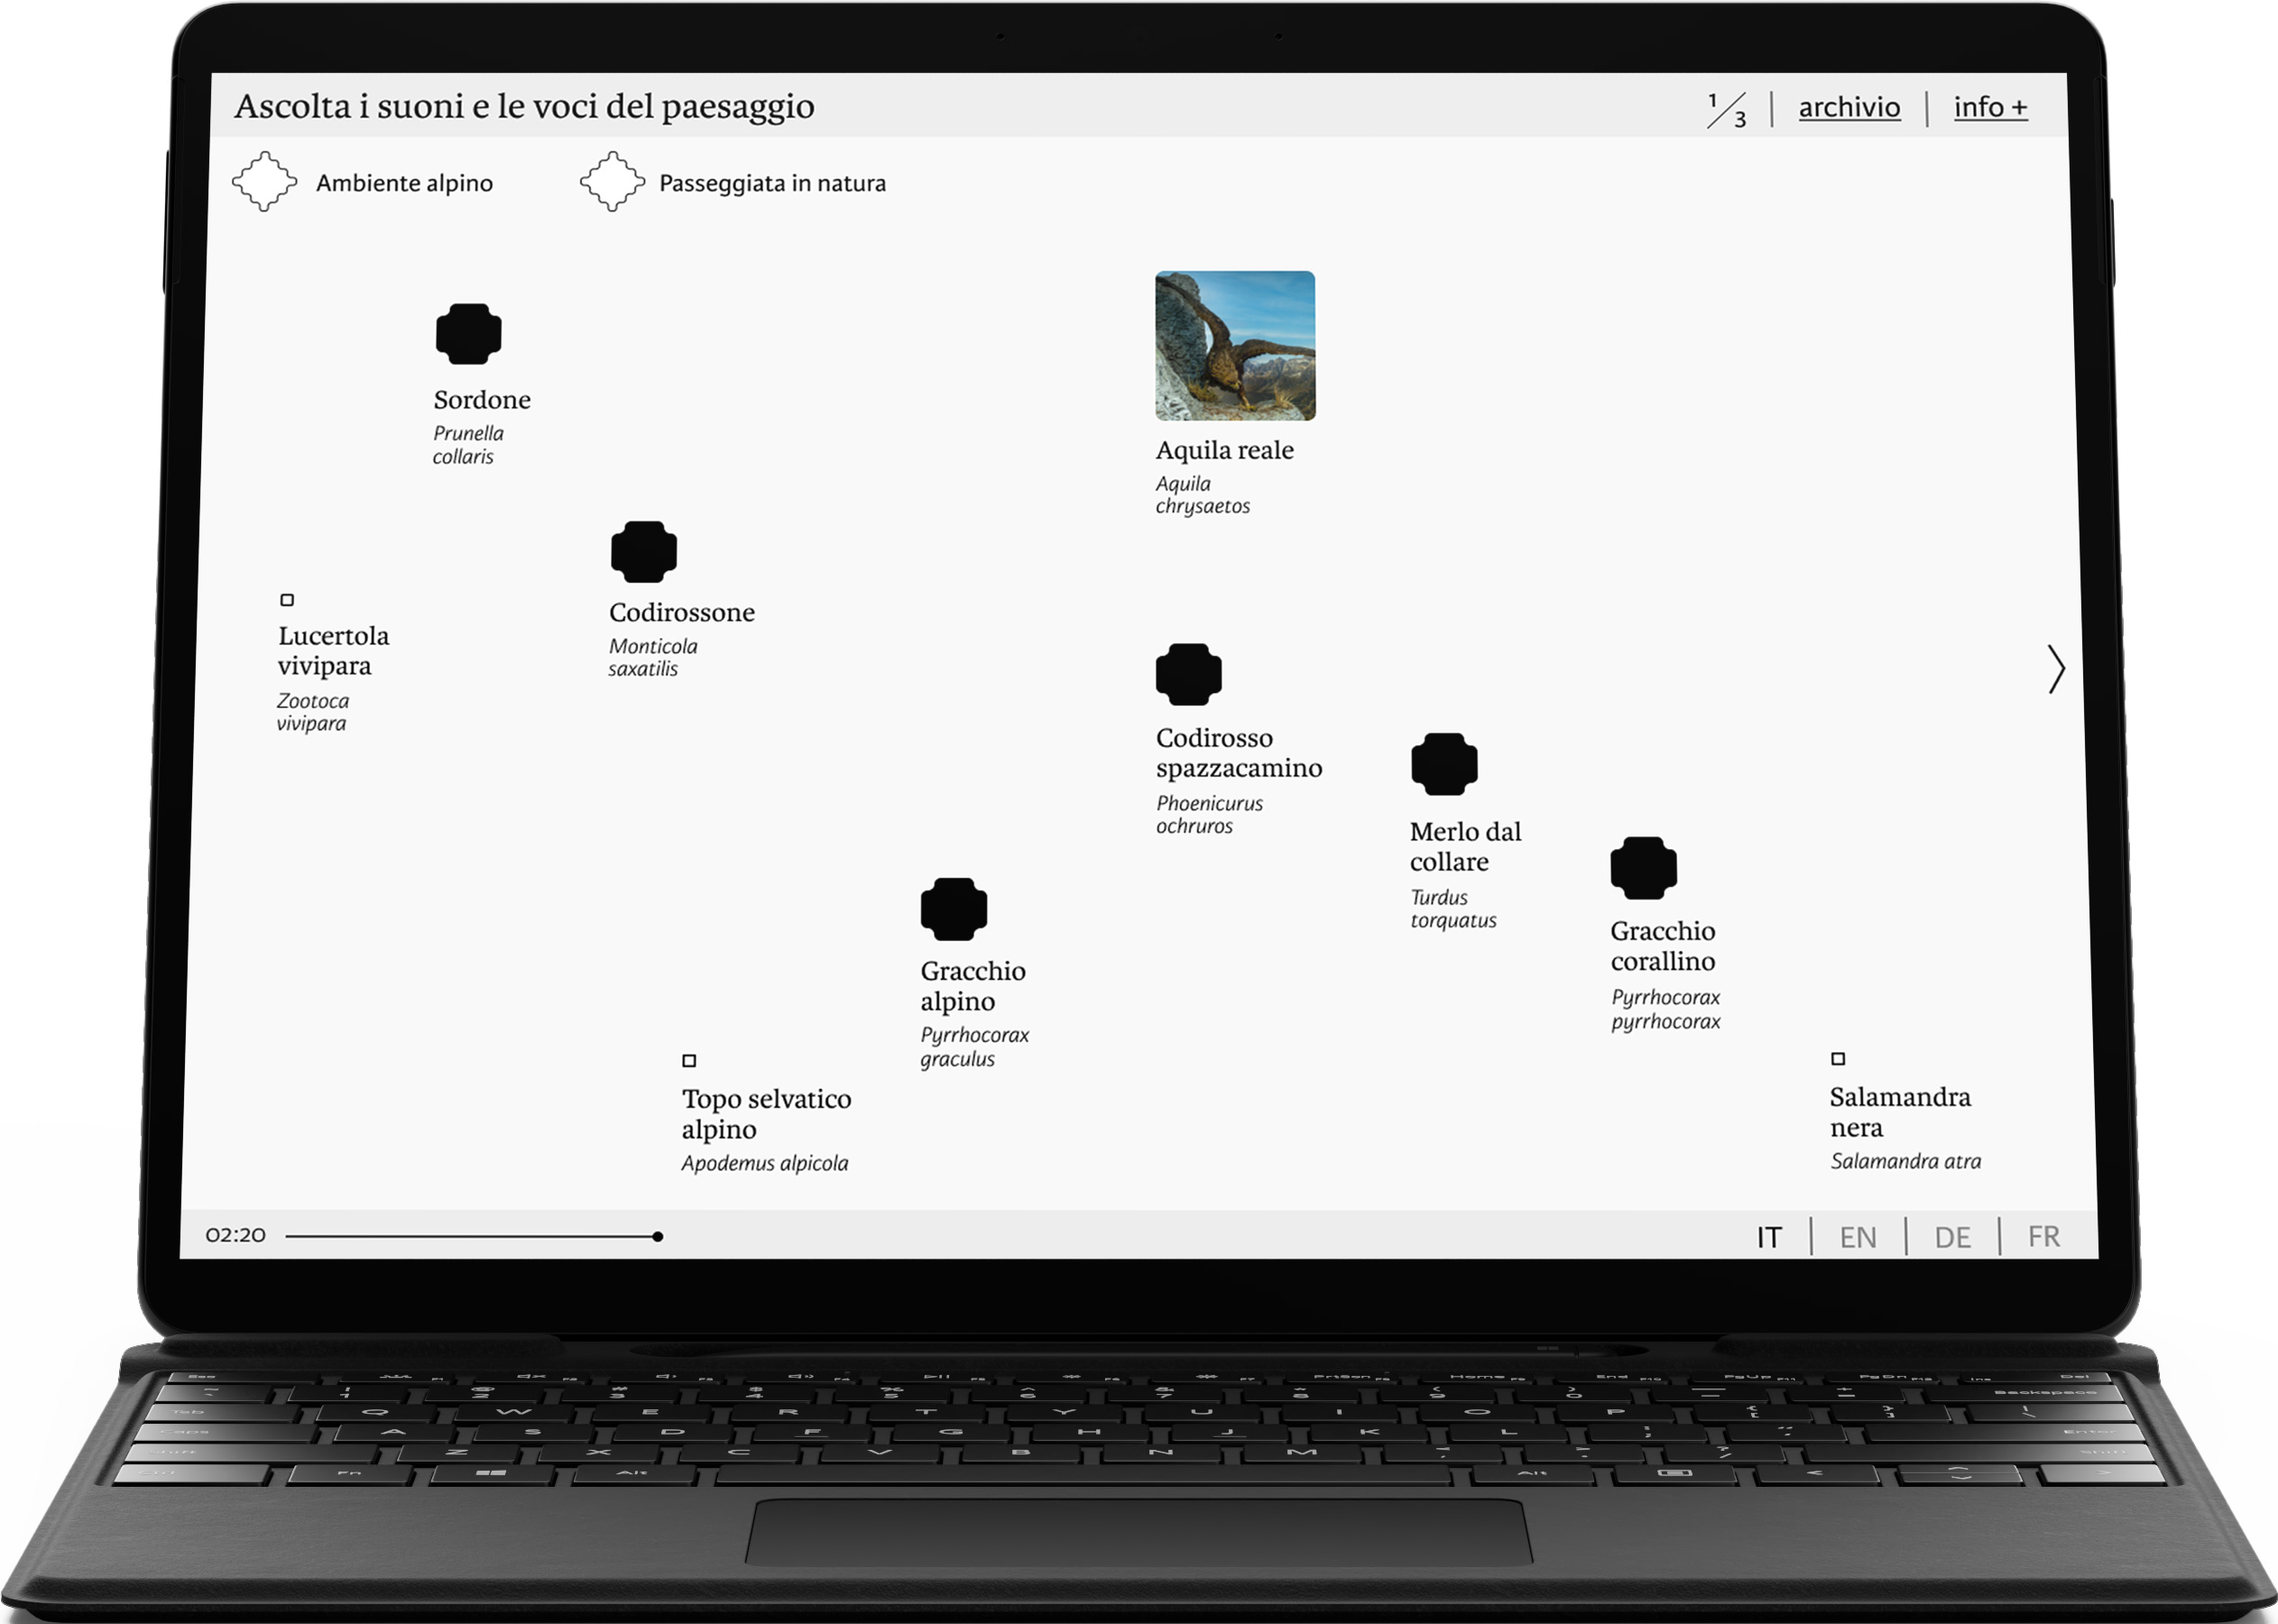The image size is (2278, 1624).
Task: Select the Lucertola vivipara small icon
Action: pos(285,599)
